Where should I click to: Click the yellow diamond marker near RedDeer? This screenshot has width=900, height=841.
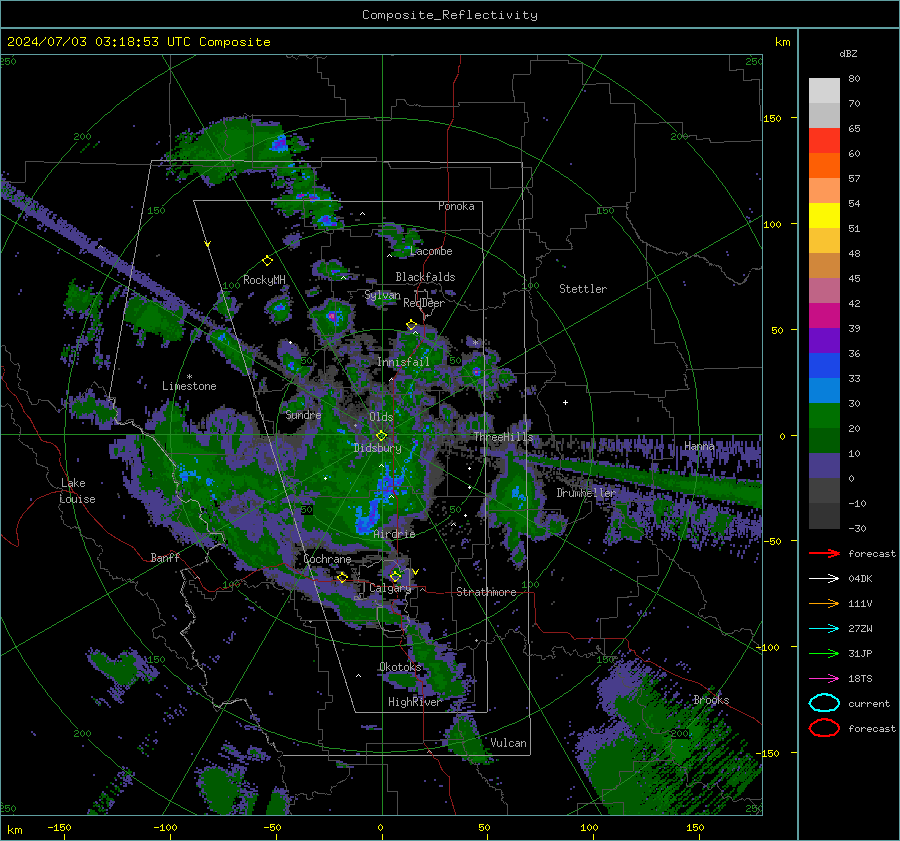pyautogui.click(x=411, y=325)
